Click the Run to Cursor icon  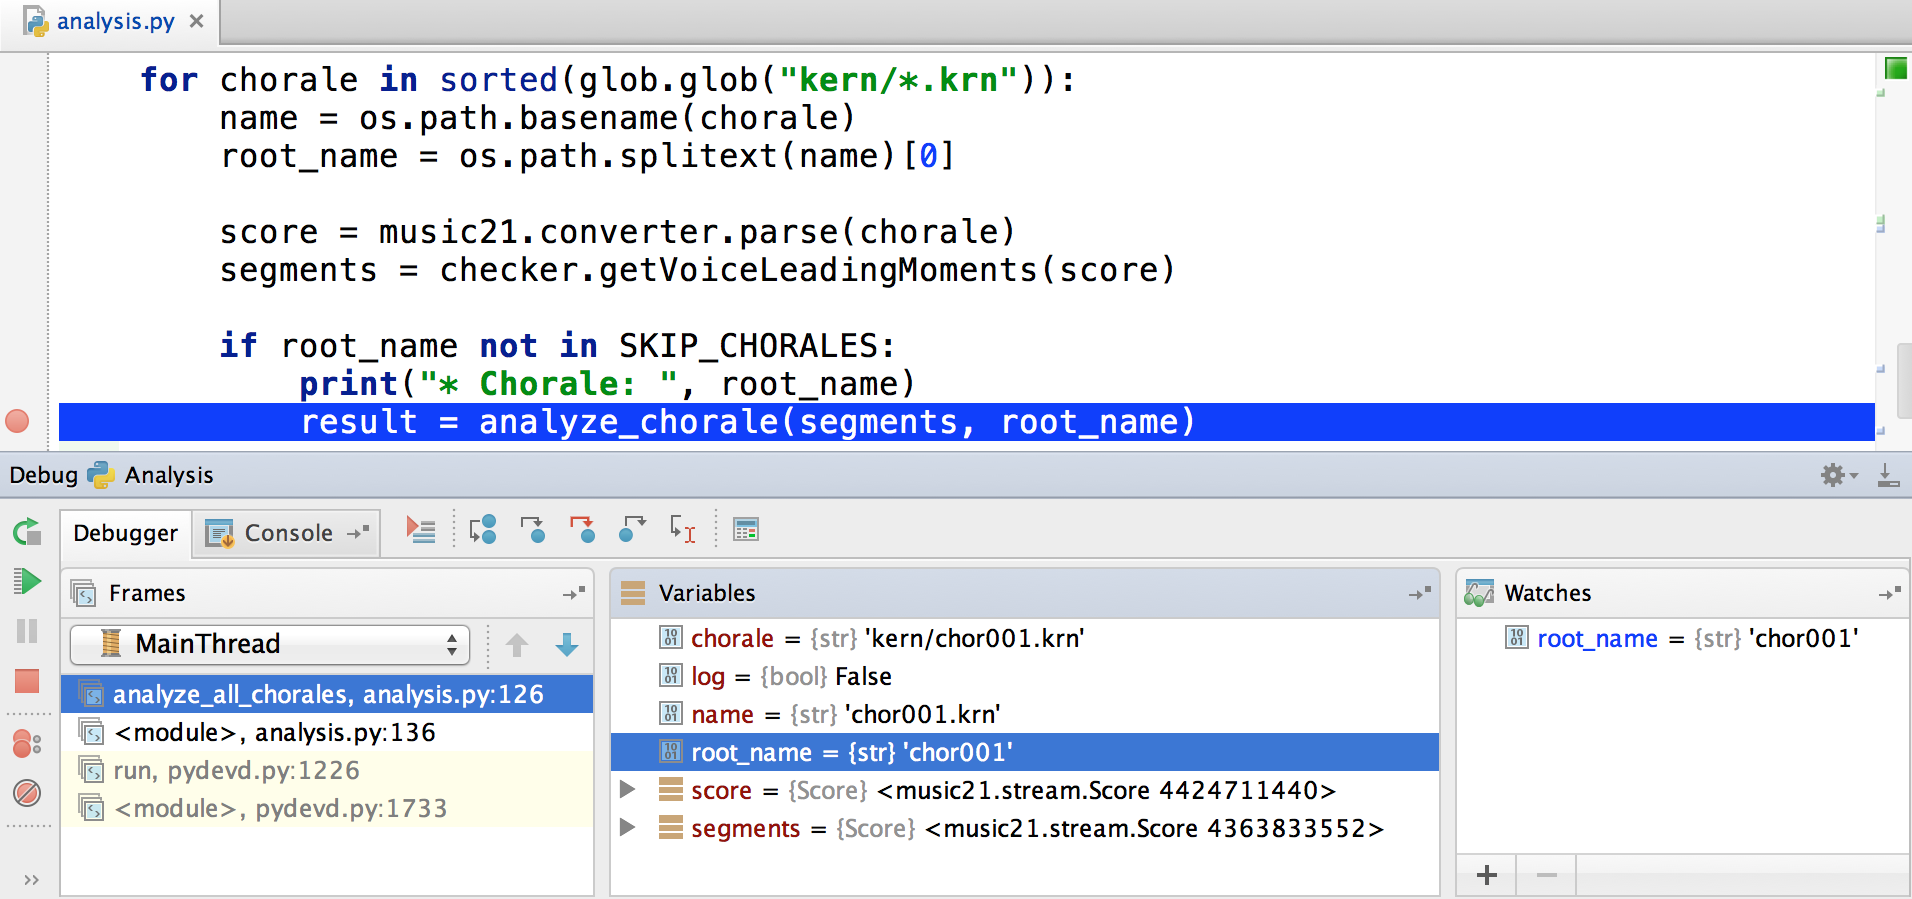point(683,530)
